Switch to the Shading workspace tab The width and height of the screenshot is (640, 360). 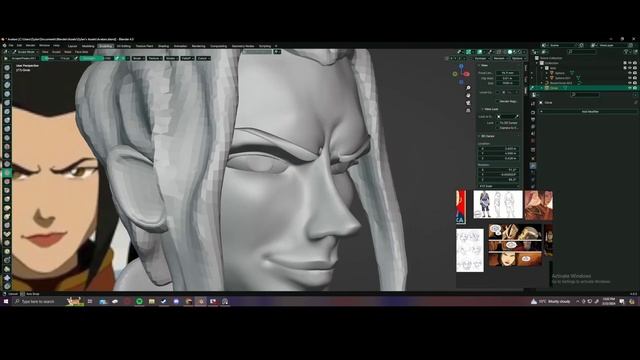tap(163, 46)
